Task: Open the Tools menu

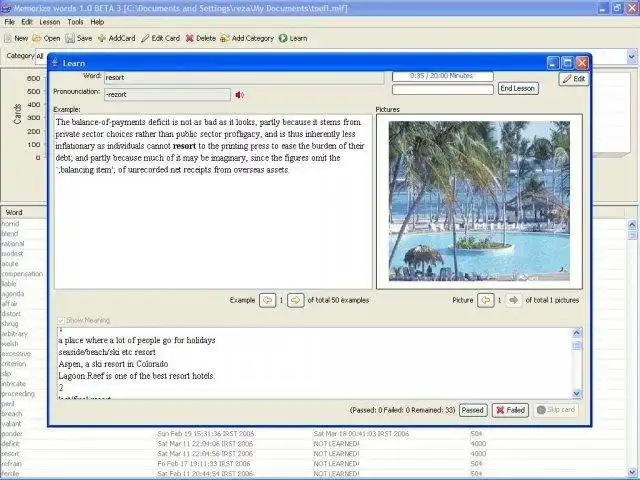Action: [x=76, y=22]
